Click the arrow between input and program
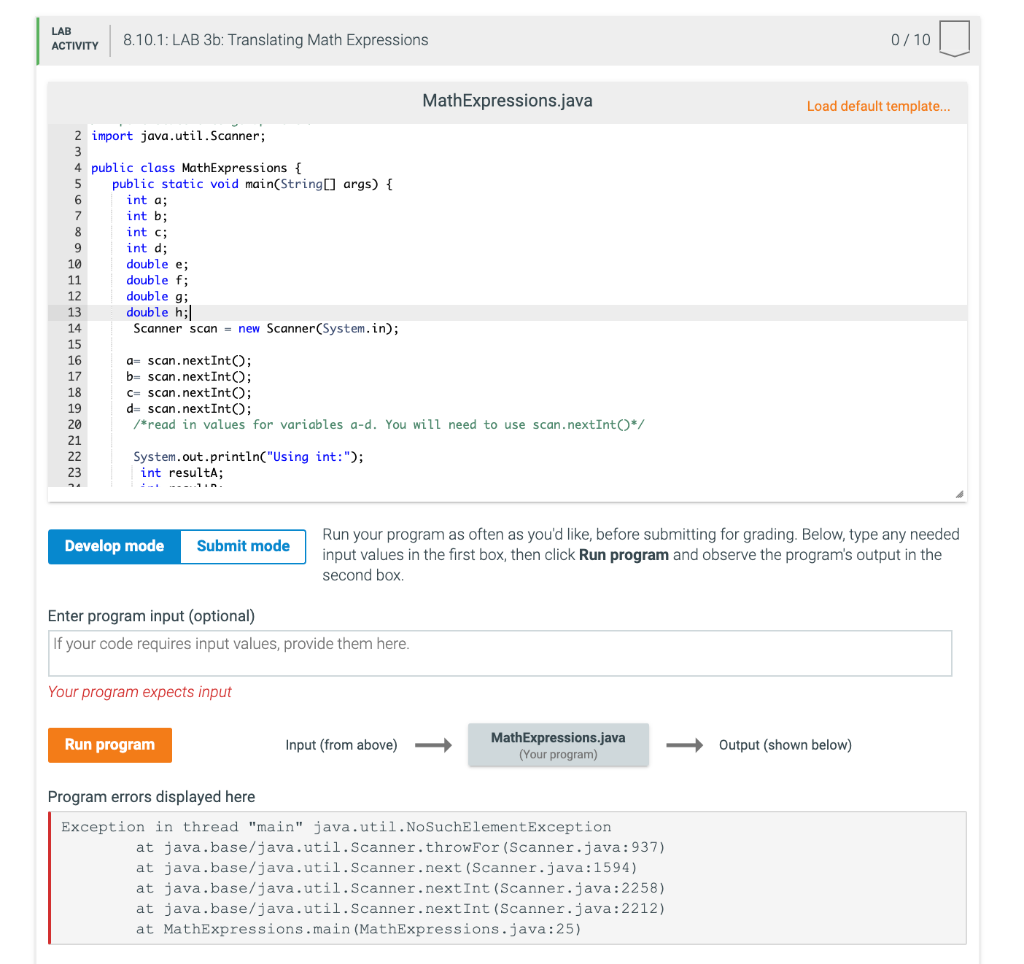The image size is (1024, 964). pyautogui.click(x=432, y=744)
